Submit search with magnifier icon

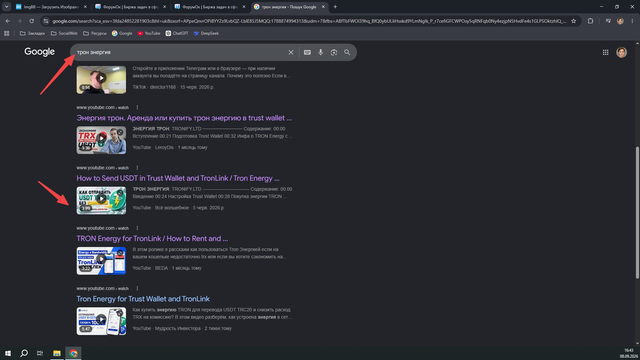(347, 52)
